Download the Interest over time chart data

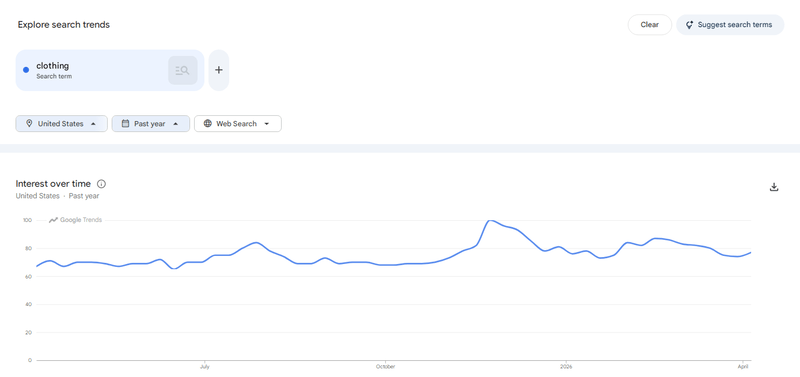[774, 187]
